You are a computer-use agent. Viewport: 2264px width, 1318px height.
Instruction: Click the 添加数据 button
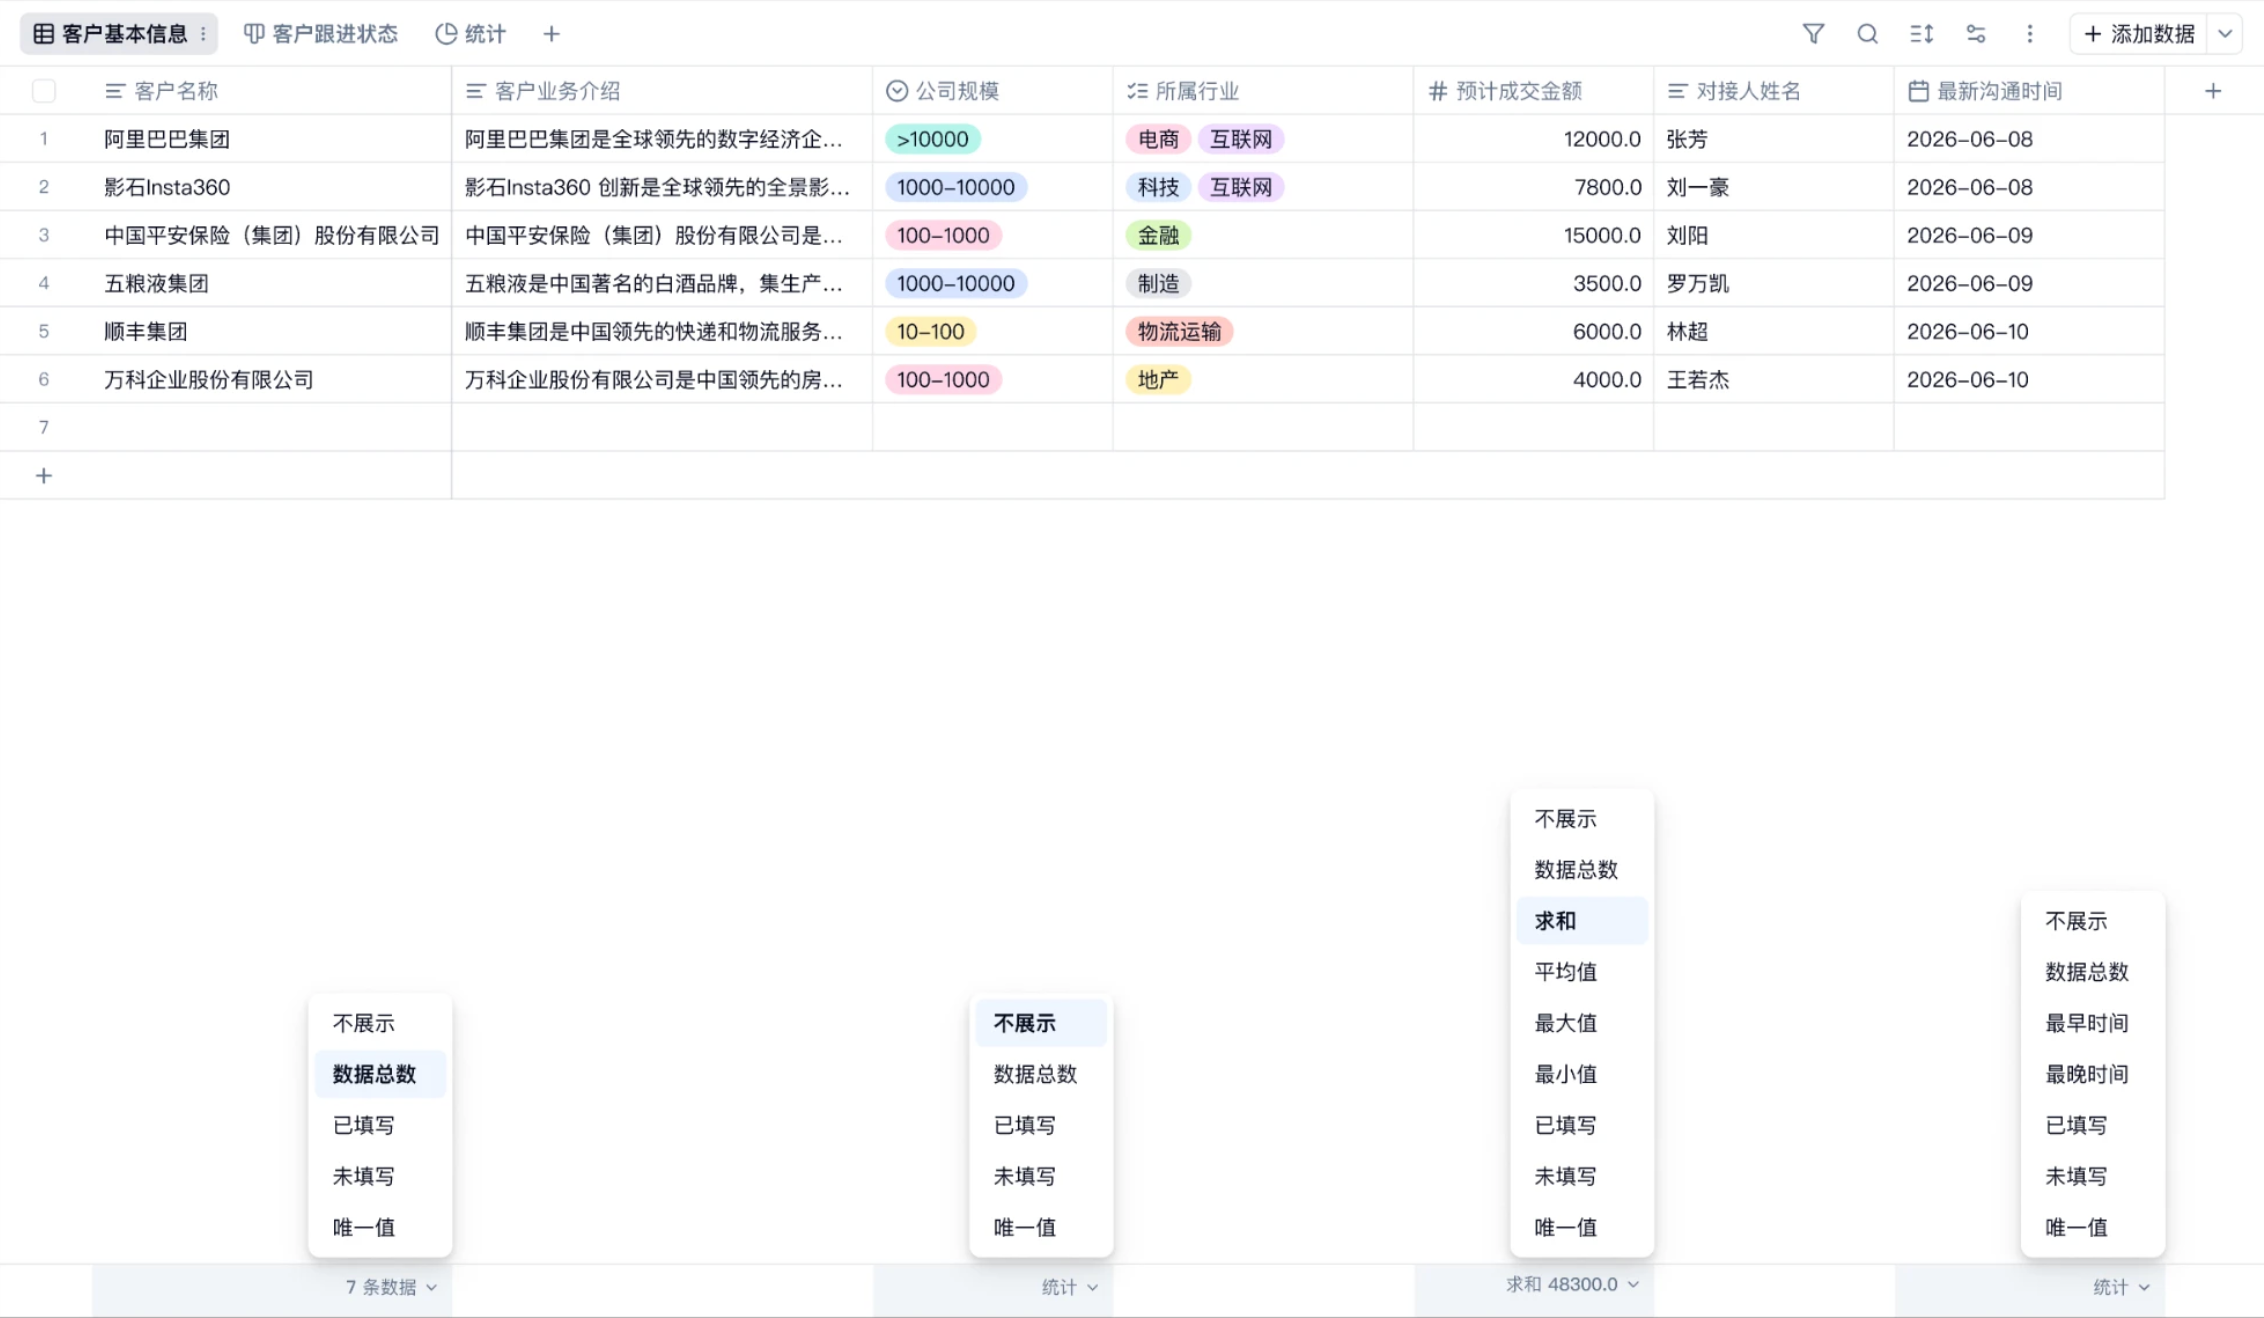pos(2138,34)
